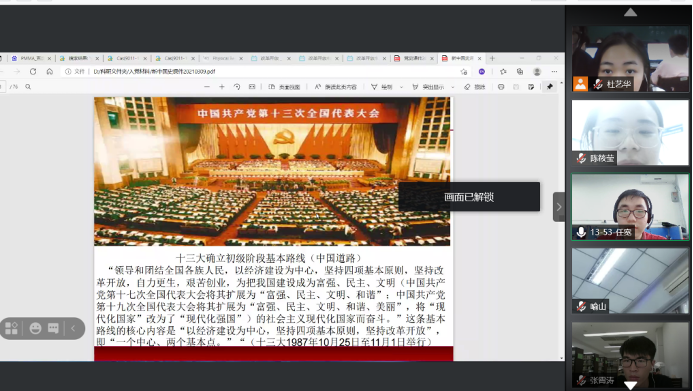Click the browser home icon
693x391 pixels.
coord(50,71)
